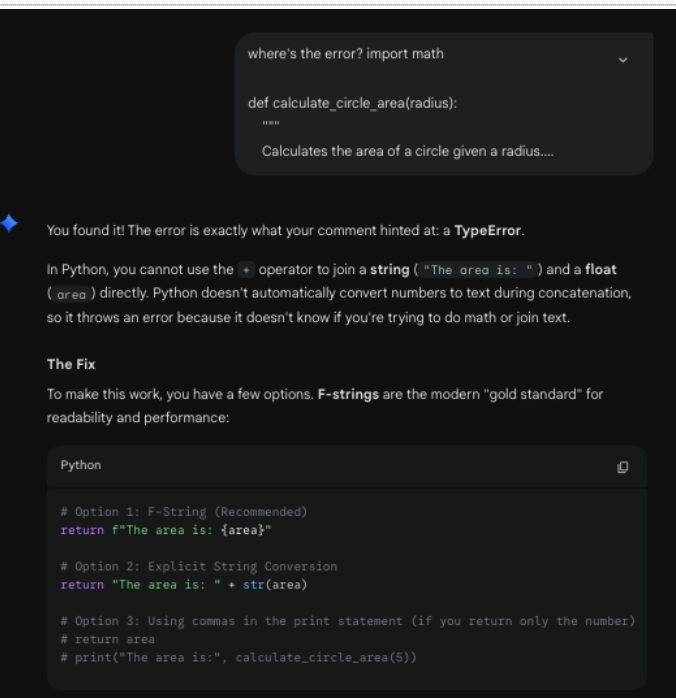The width and height of the screenshot is (676, 698).
Task: Place cursor in the f-string return line
Action: (x=166, y=530)
